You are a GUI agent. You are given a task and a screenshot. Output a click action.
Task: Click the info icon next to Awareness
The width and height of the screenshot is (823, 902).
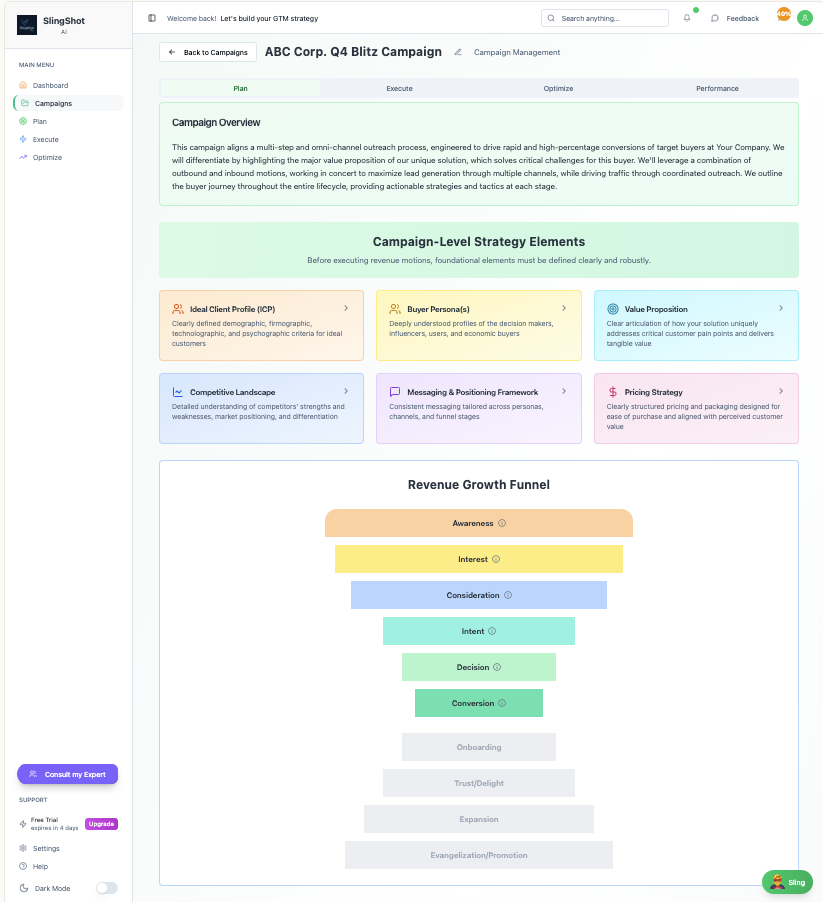click(502, 523)
